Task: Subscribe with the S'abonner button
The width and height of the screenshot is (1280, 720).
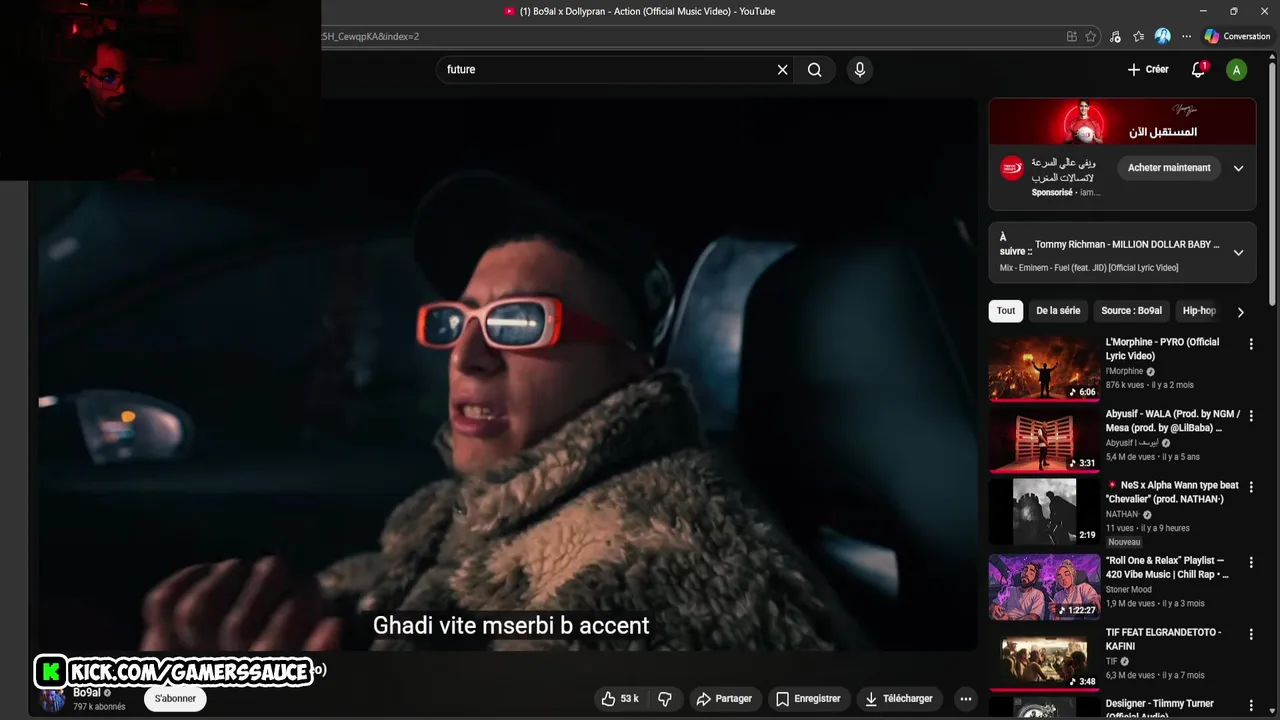Action: coord(175,699)
